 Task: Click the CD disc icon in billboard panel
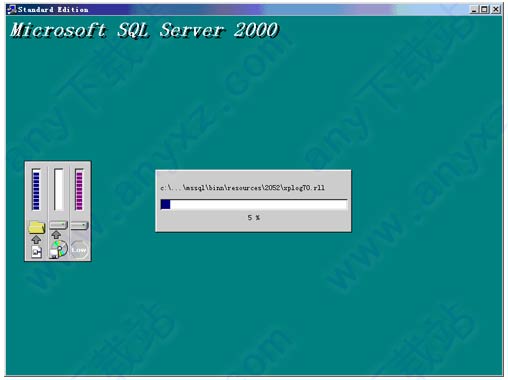pos(59,249)
